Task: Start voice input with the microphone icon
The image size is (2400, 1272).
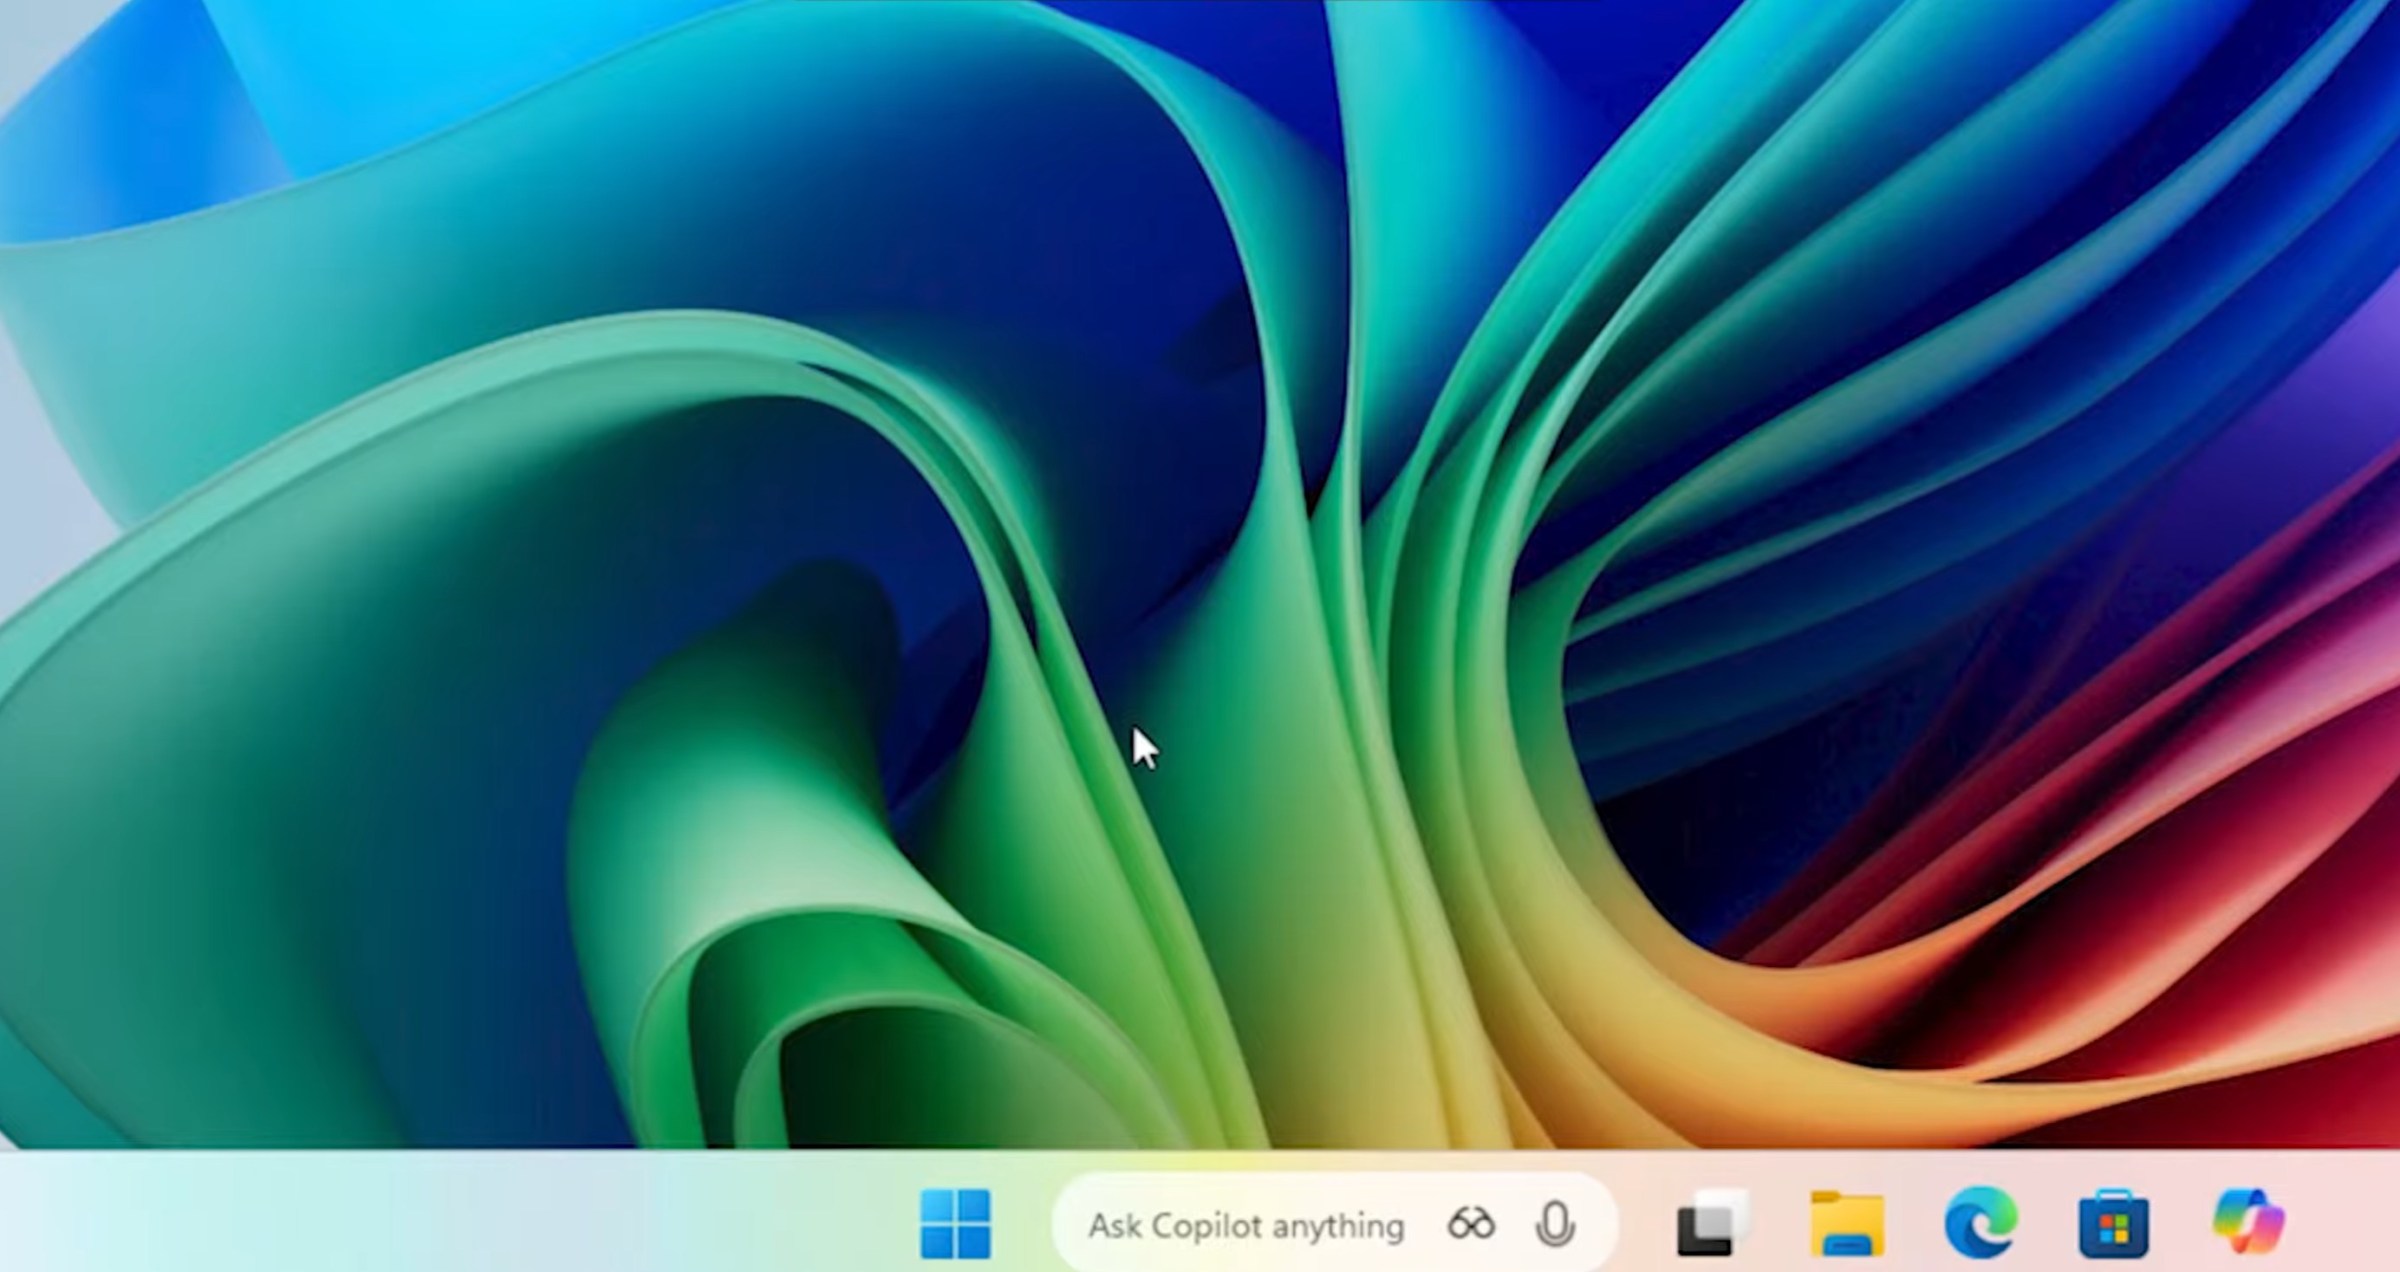Action: point(1557,1222)
